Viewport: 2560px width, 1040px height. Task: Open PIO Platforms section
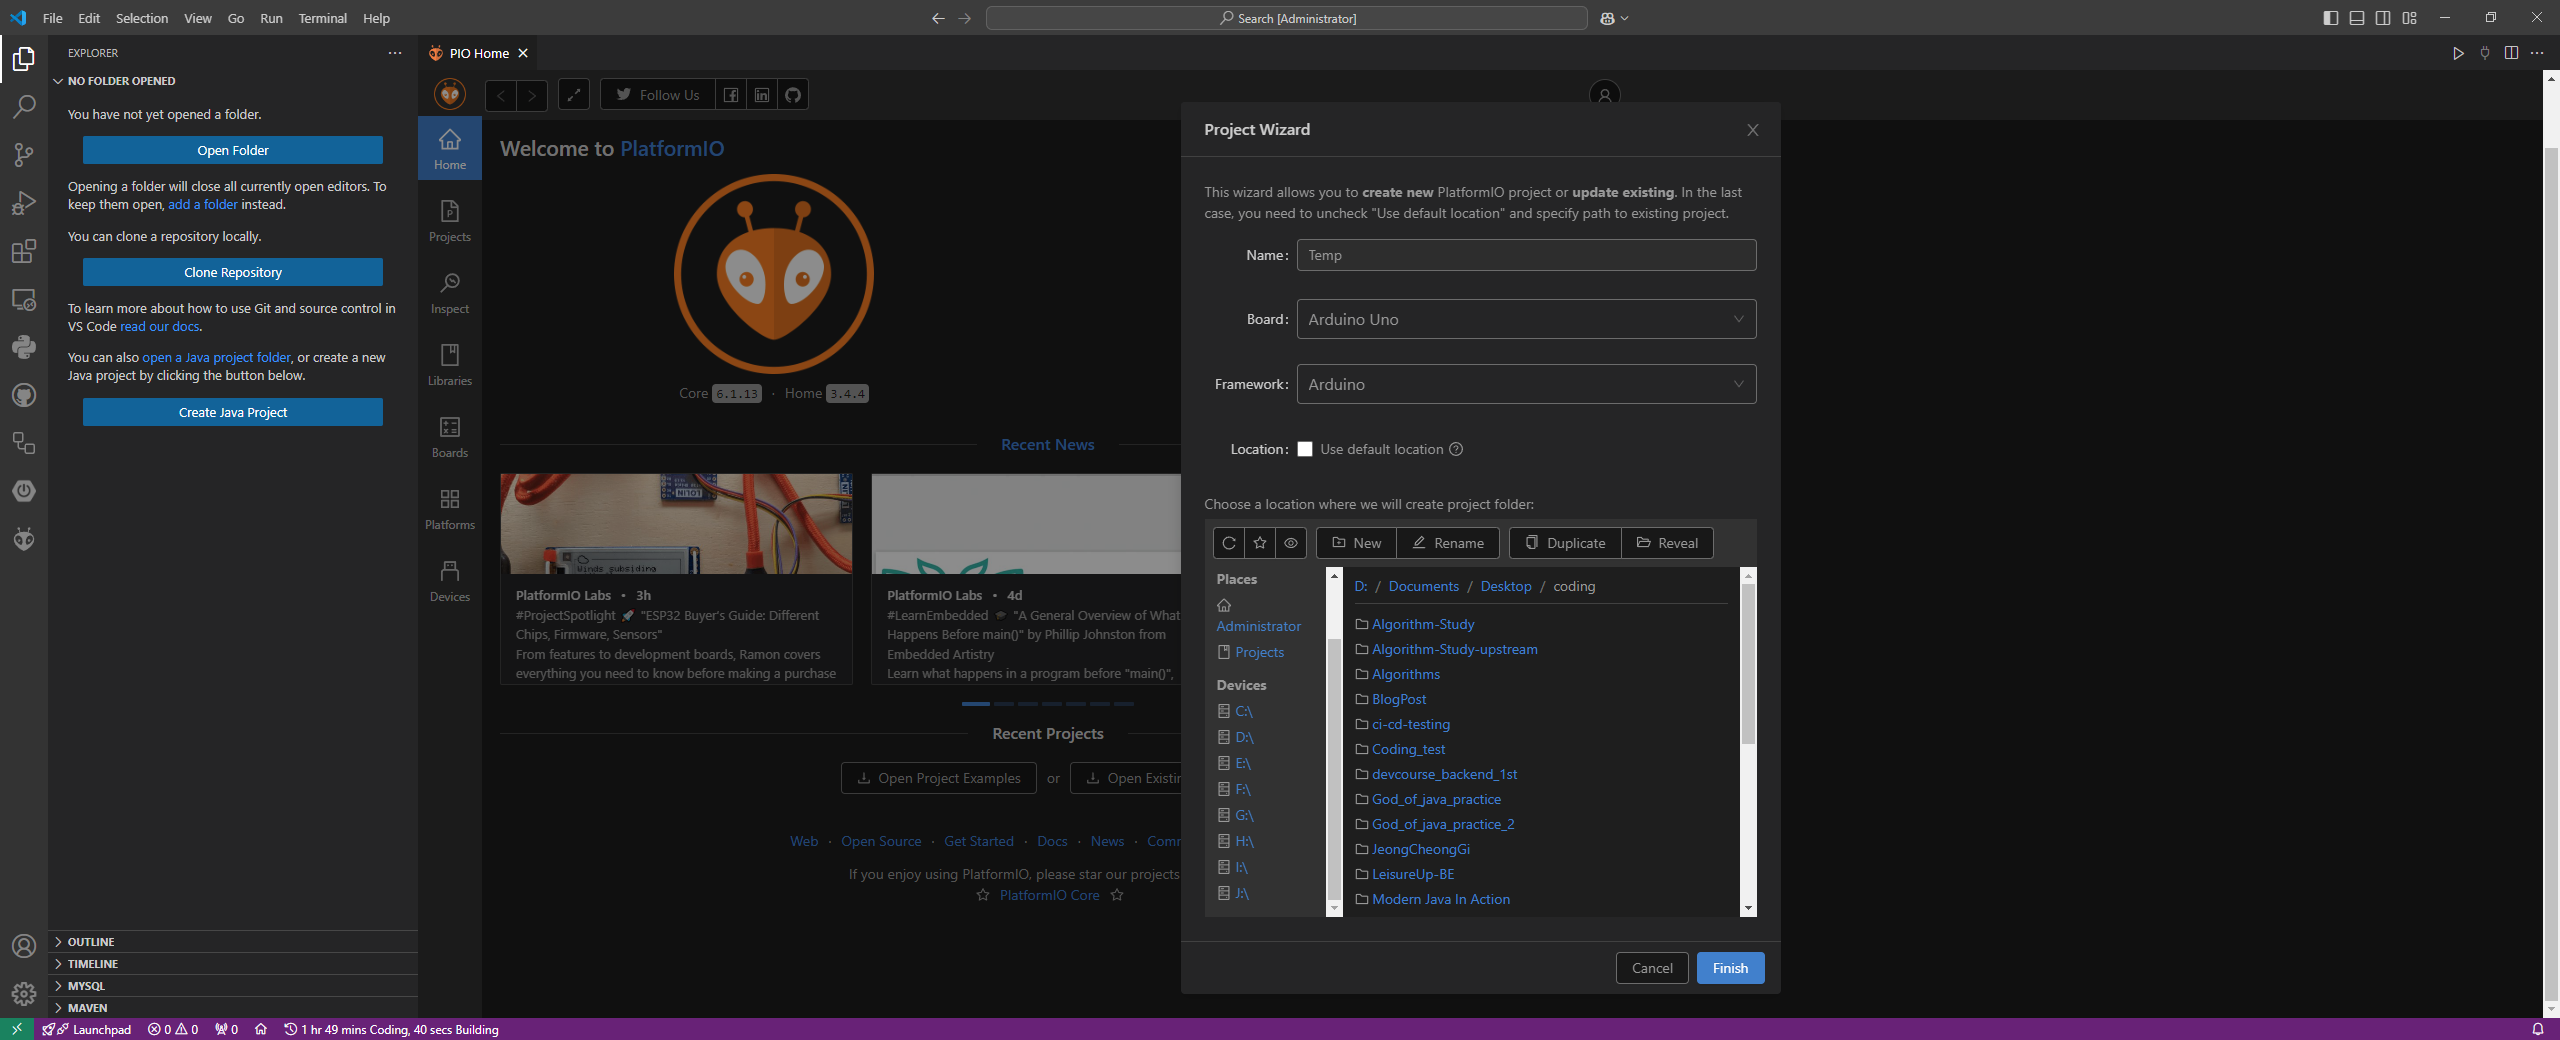(x=450, y=508)
